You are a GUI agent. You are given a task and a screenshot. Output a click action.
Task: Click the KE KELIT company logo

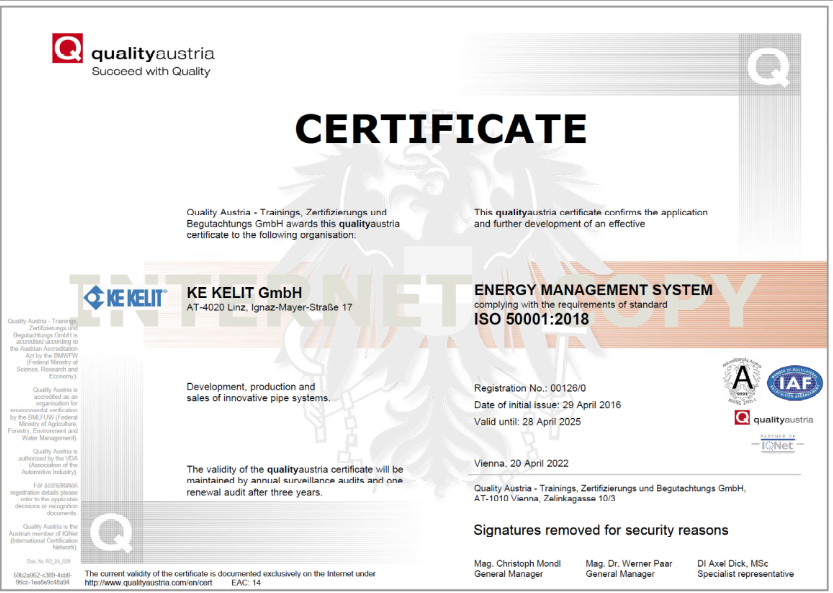pyautogui.click(x=125, y=298)
